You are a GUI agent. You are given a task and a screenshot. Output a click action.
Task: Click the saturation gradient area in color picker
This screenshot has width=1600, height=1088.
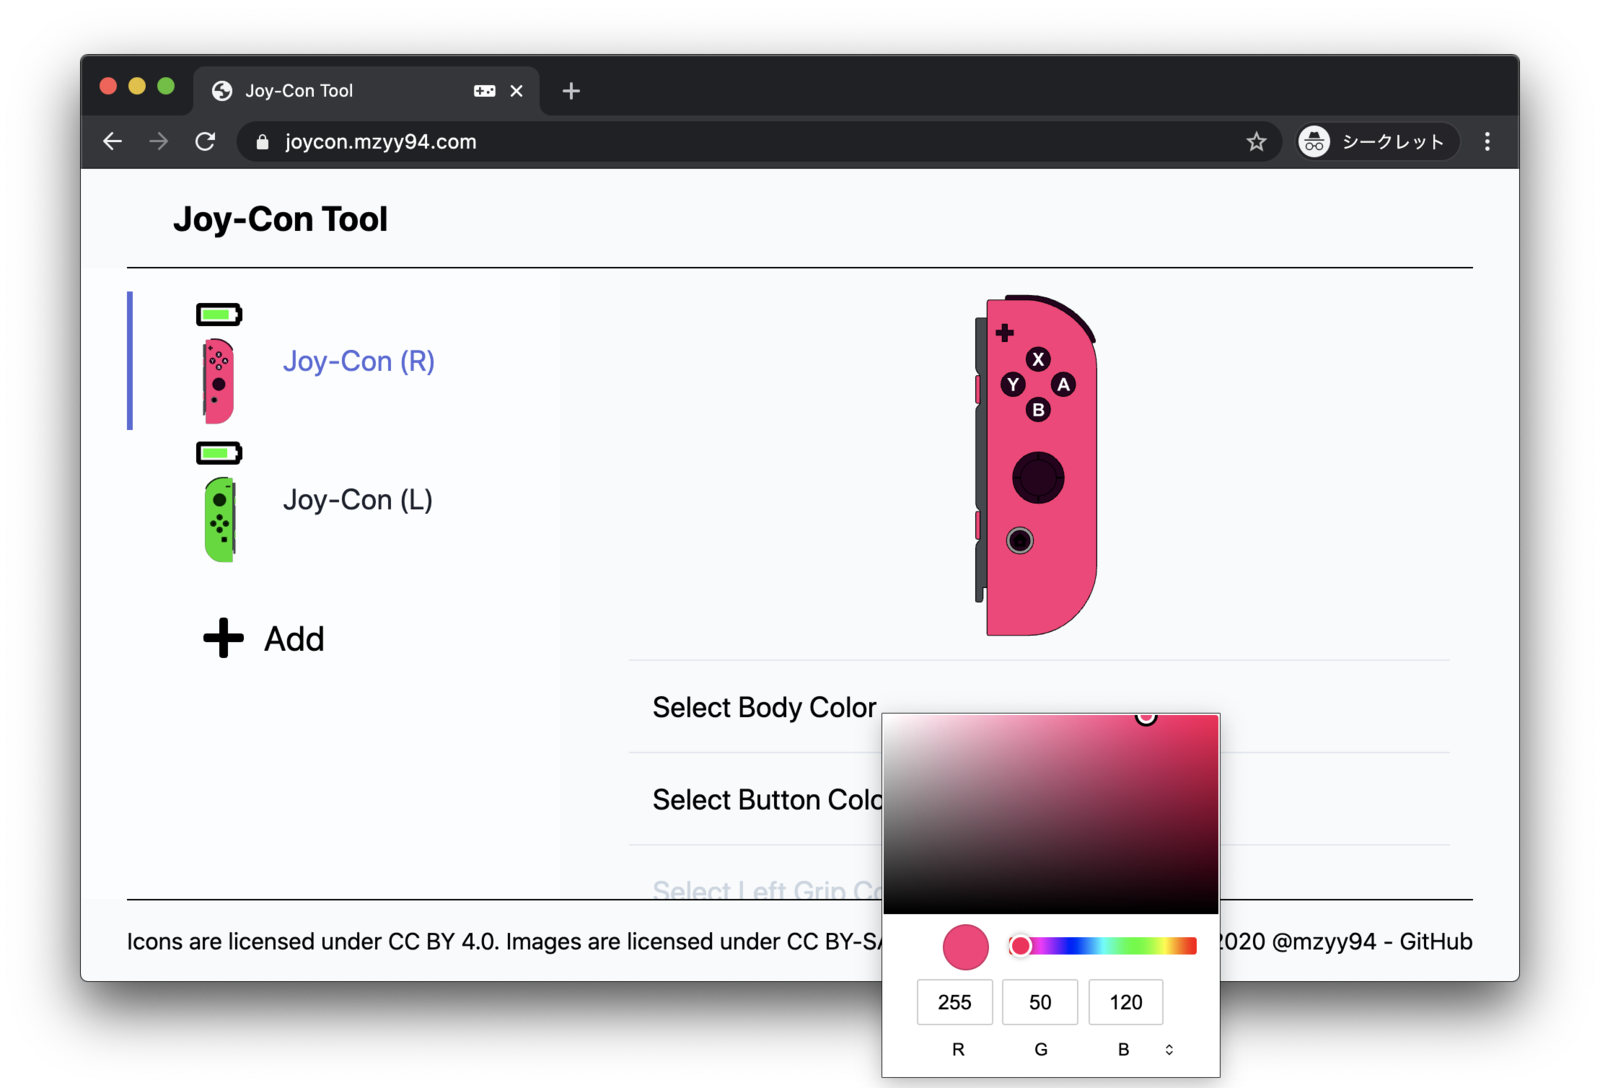point(1051,814)
